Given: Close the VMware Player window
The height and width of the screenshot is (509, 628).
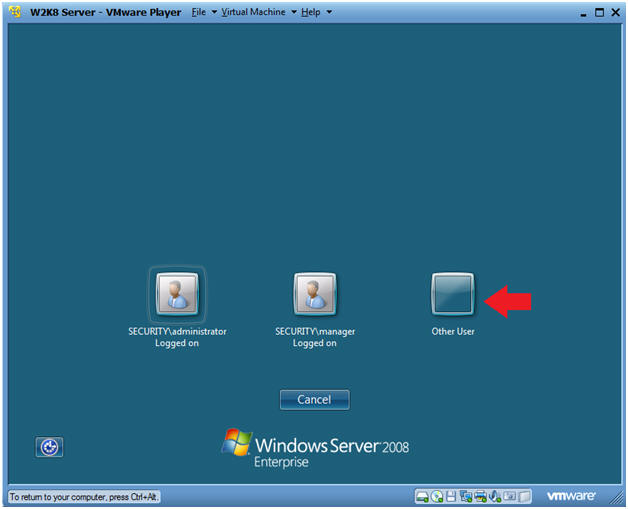Looking at the screenshot, I should (616, 12).
